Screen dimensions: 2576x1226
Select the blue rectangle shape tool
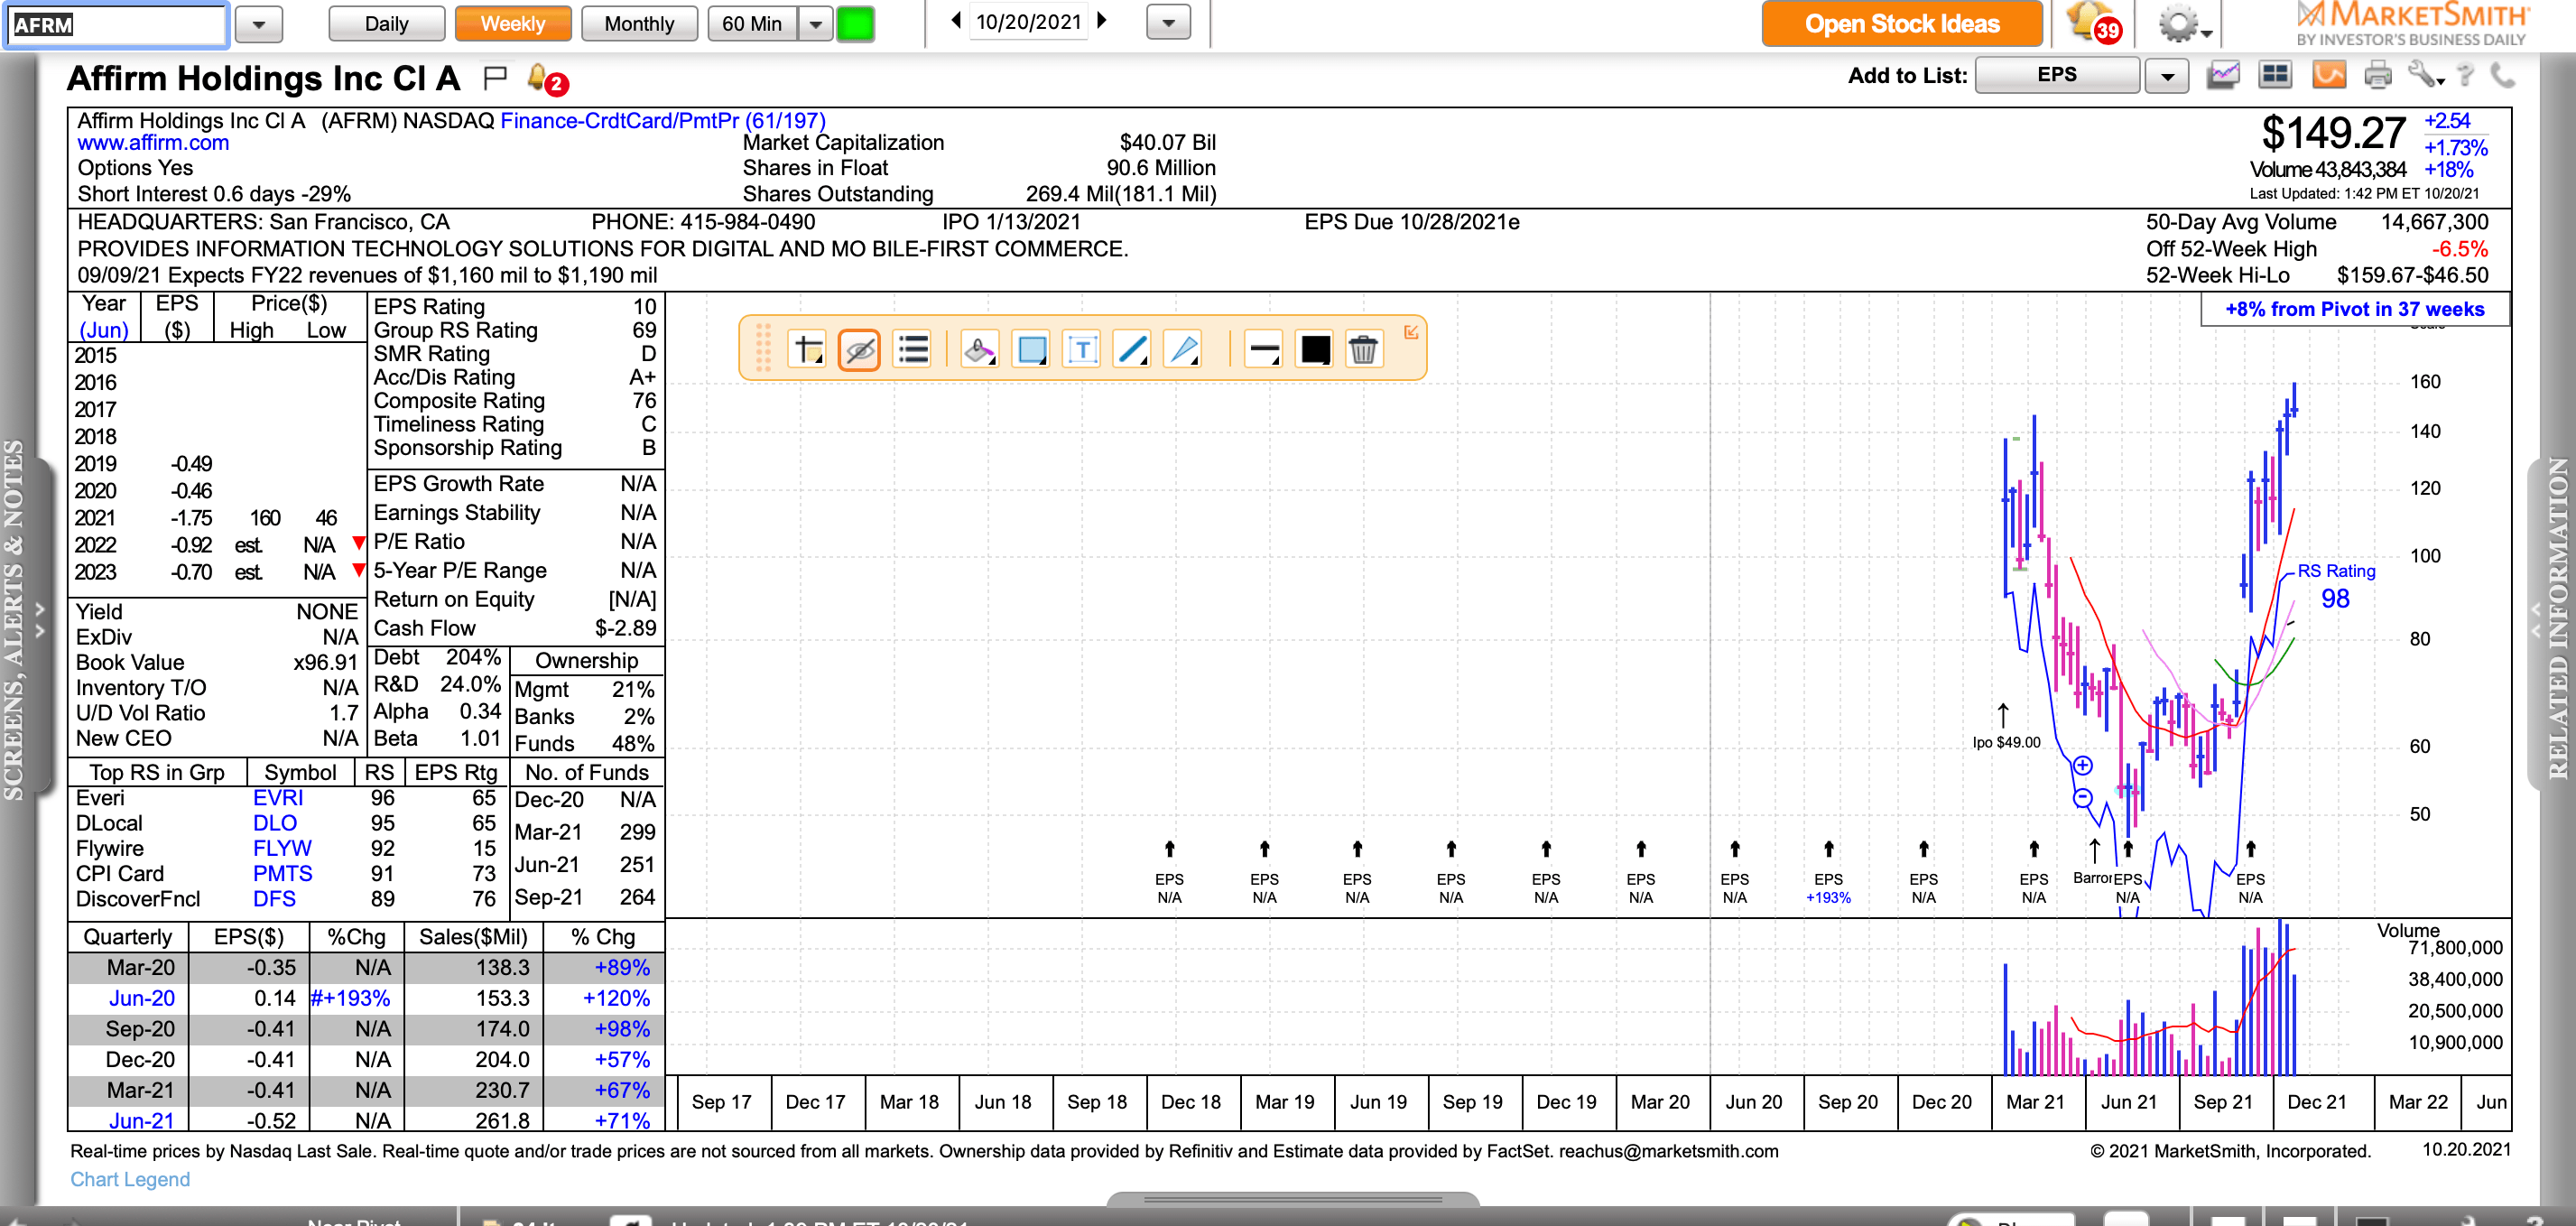(x=1031, y=350)
